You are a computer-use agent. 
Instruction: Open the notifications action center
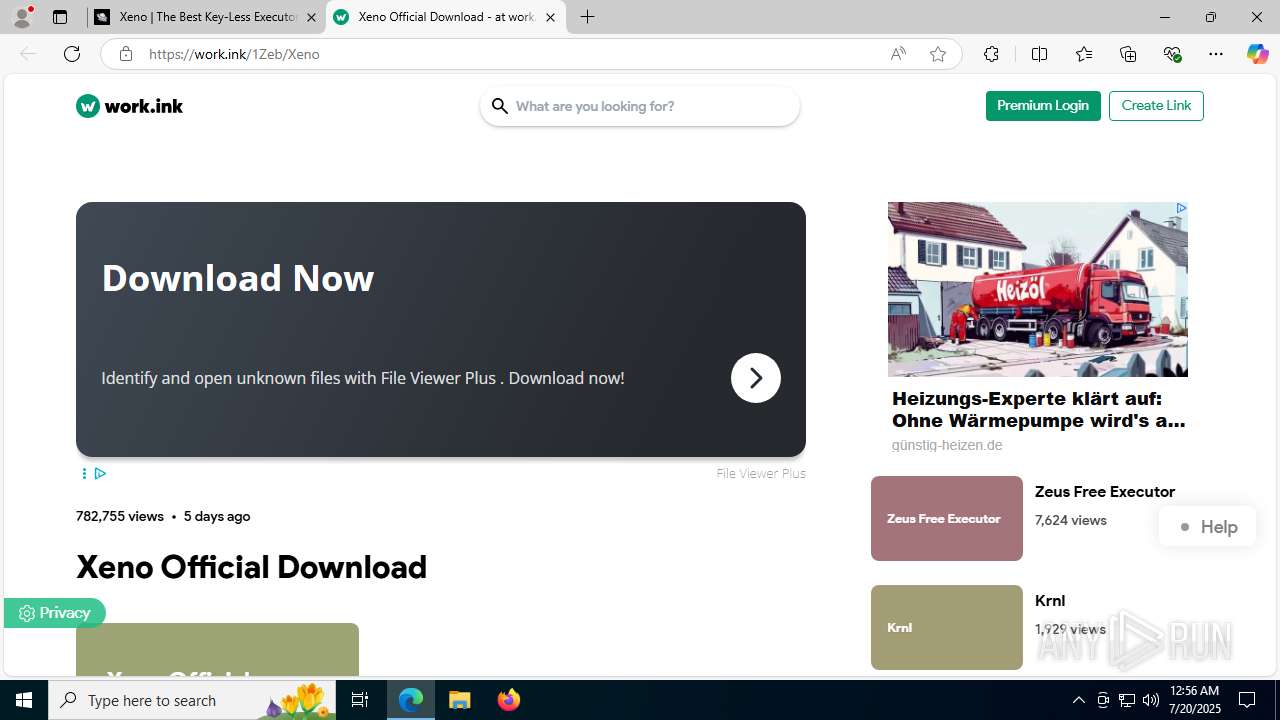[1247, 700]
